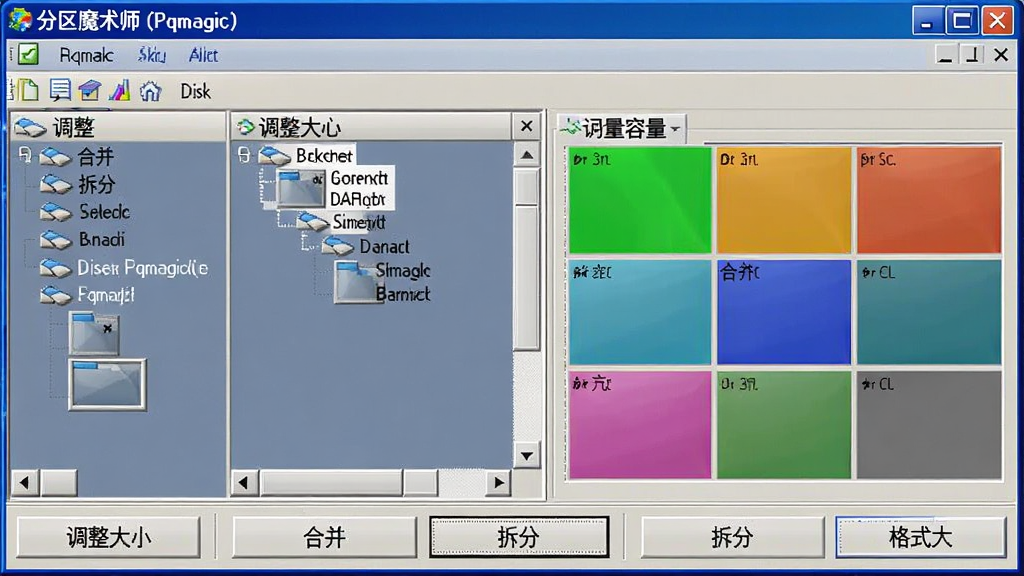Select the orange-yellow color swatch
1024x576 pixels.
(x=784, y=200)
